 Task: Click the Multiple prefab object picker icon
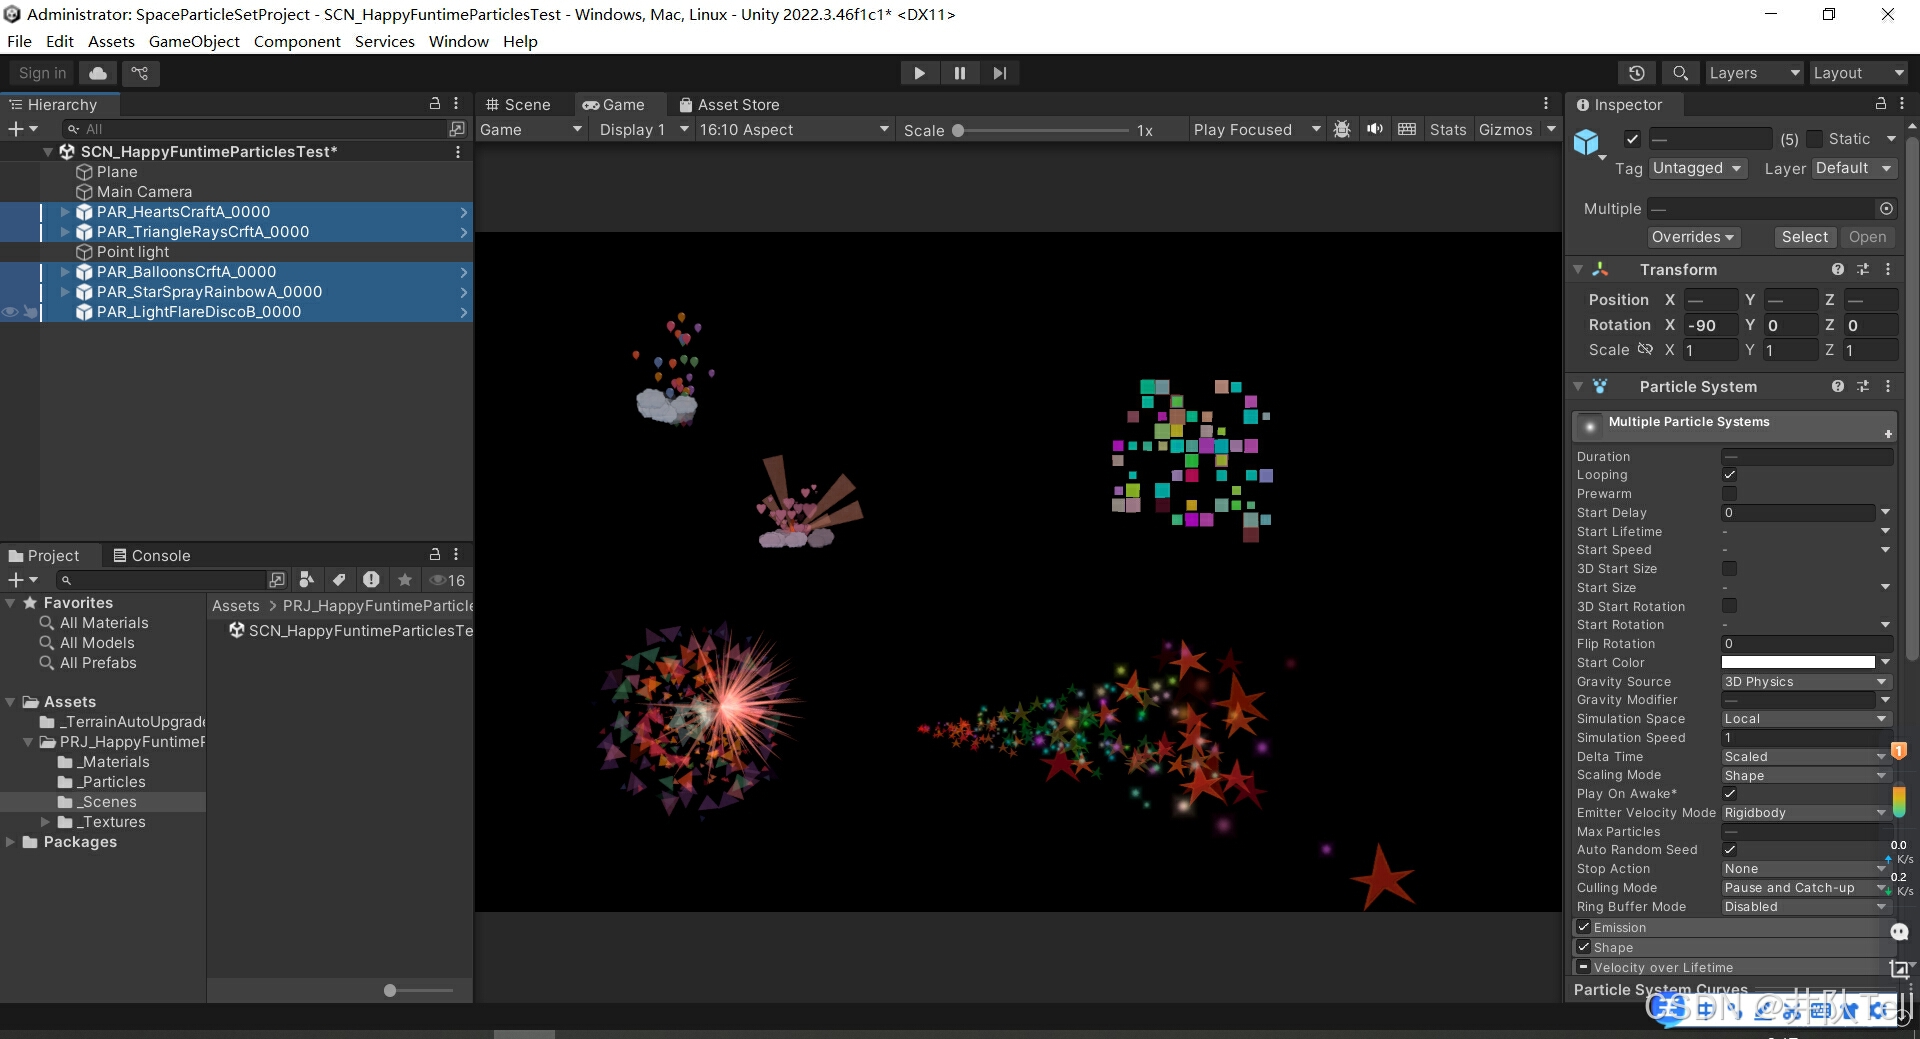[x=1886, y=209]
